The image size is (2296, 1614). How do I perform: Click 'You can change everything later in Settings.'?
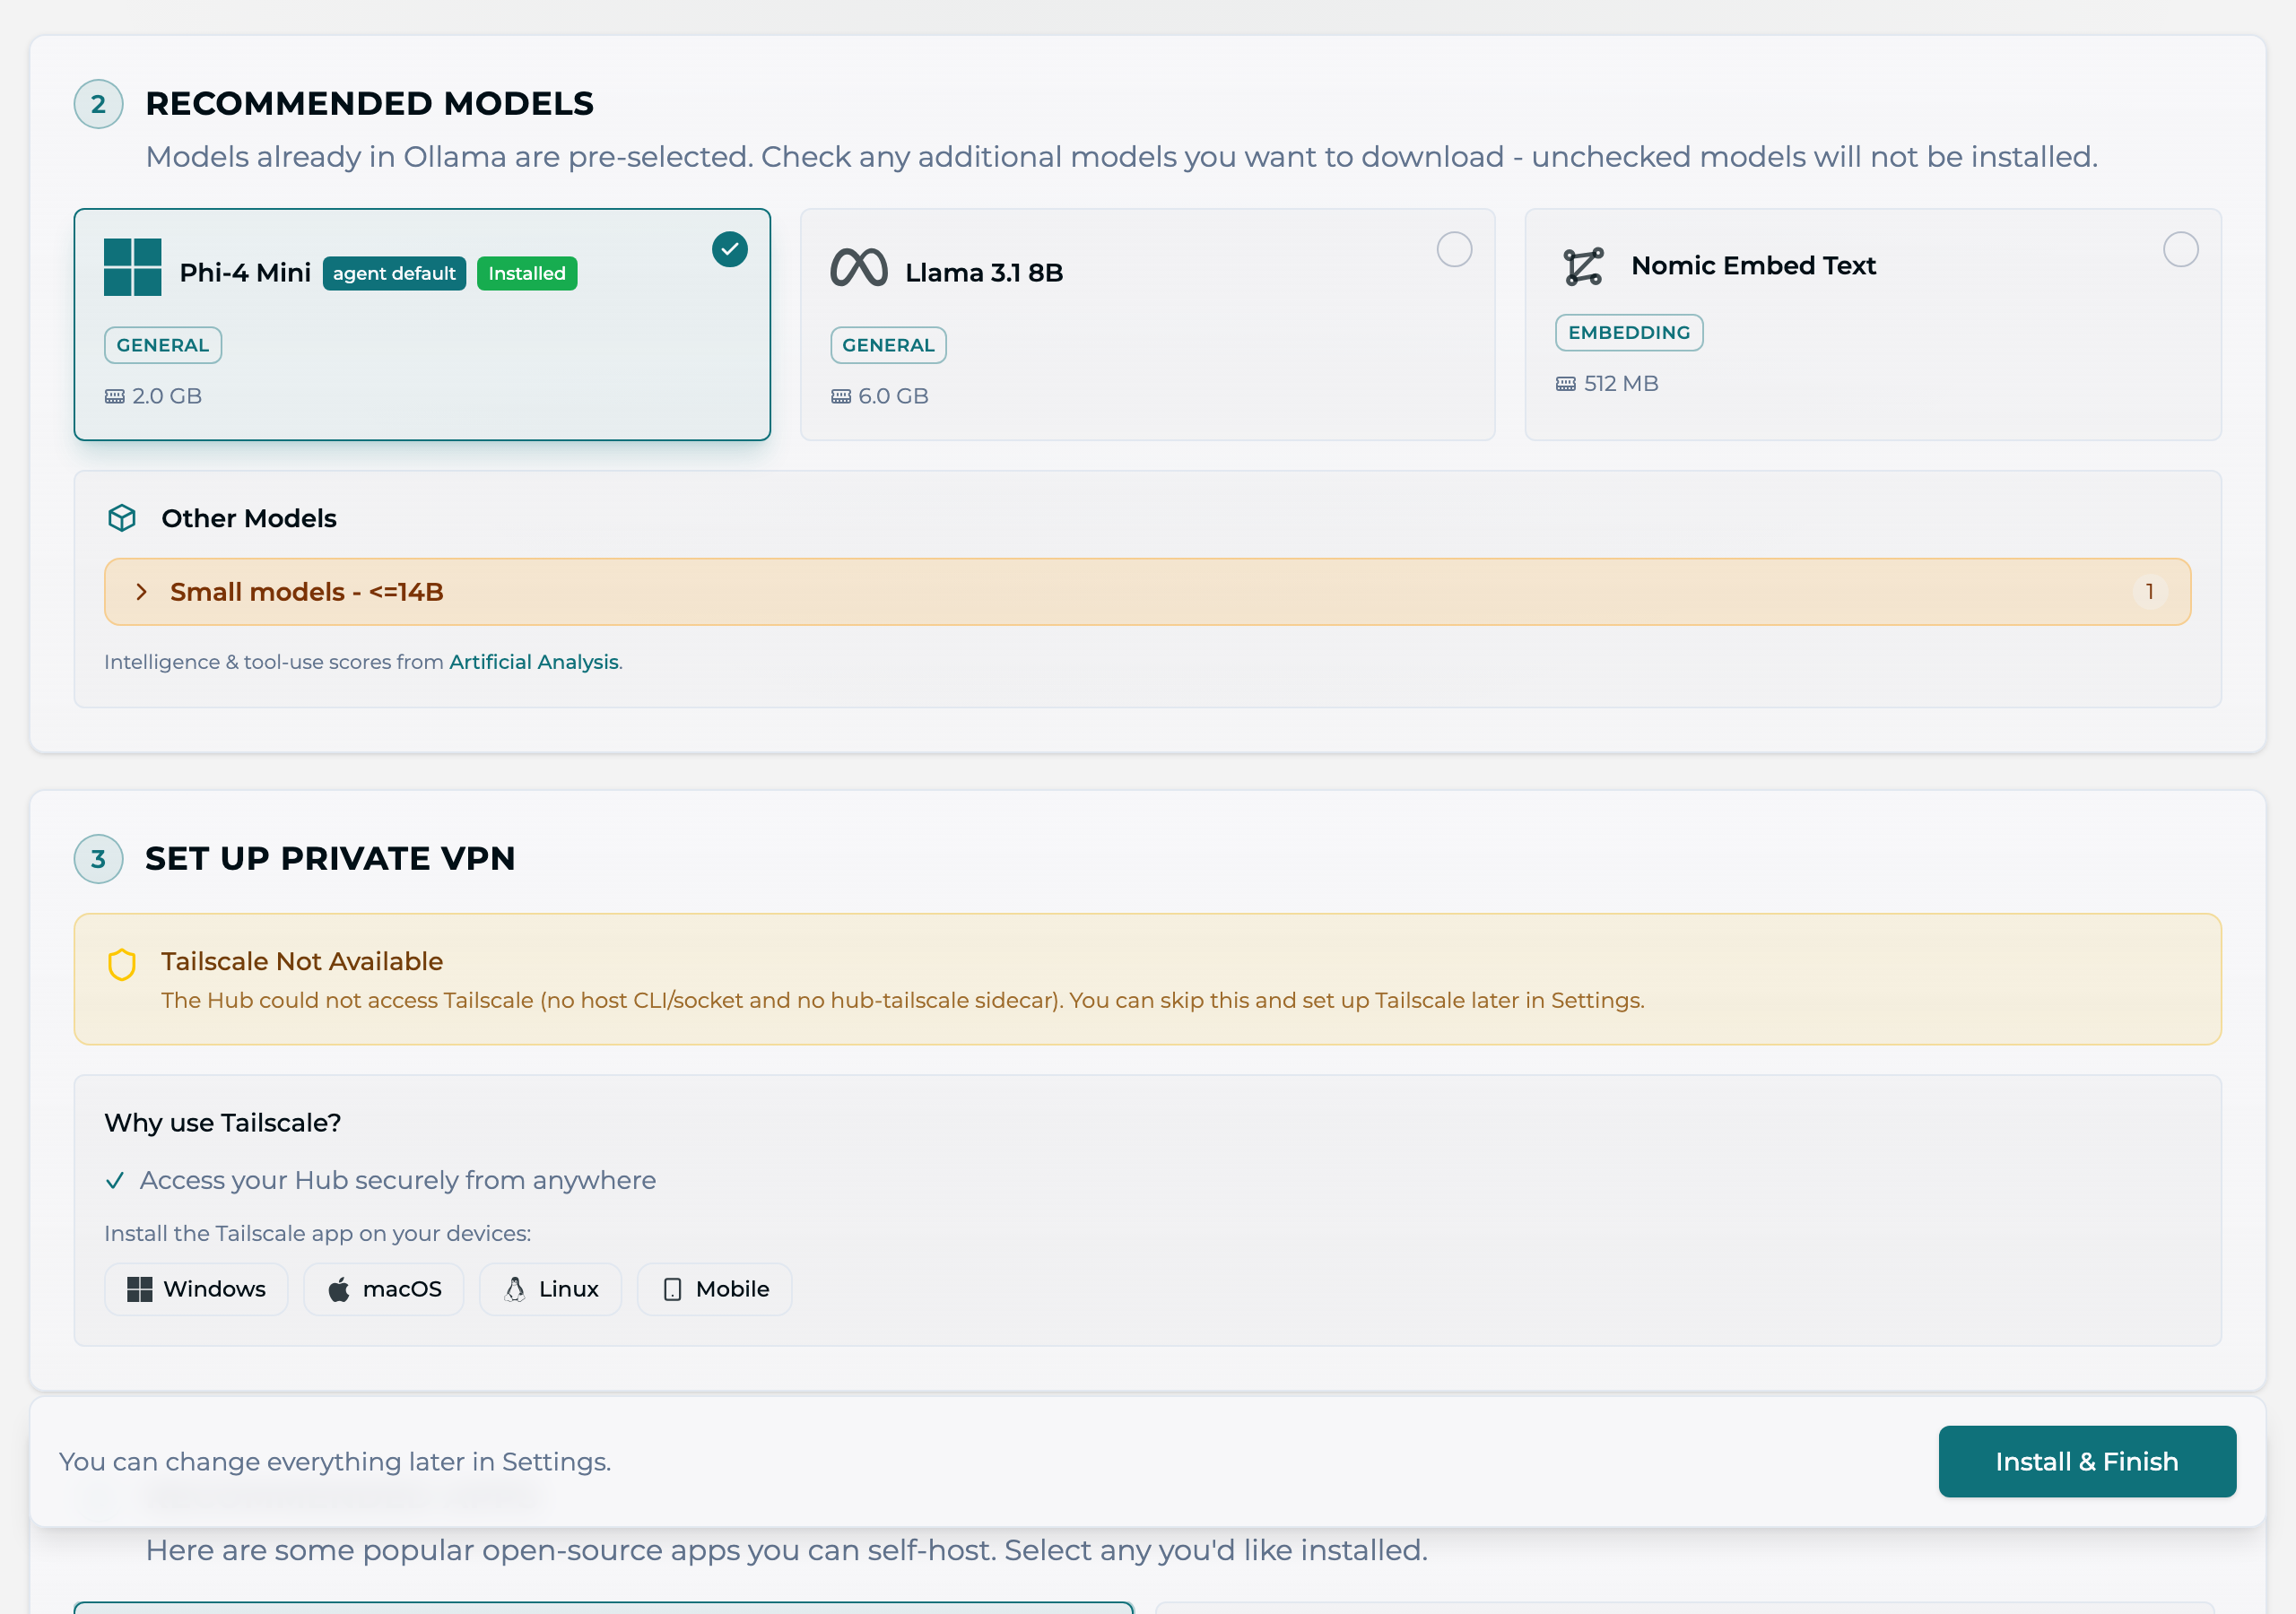coord(335,1462)
